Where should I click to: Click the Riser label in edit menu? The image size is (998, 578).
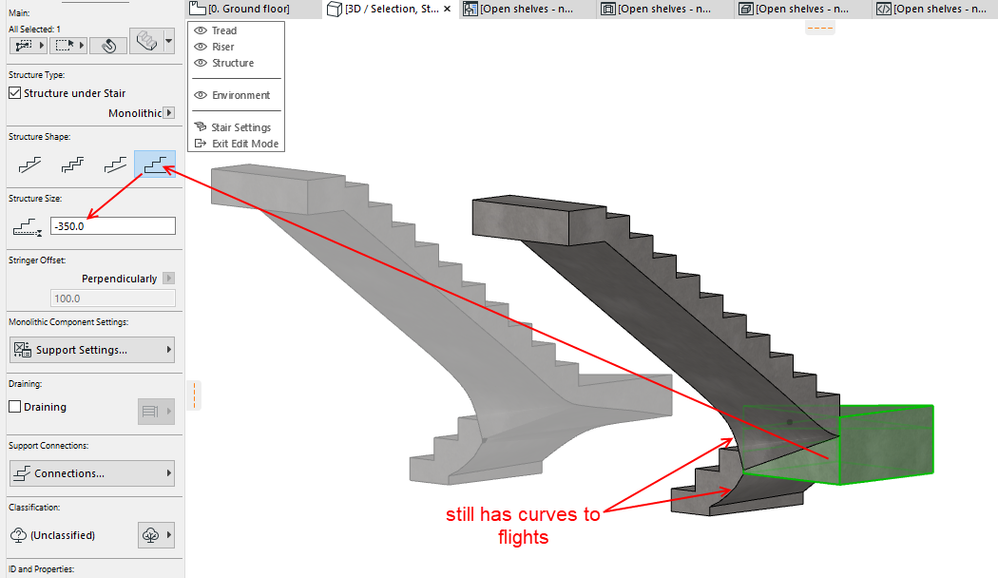223,46
